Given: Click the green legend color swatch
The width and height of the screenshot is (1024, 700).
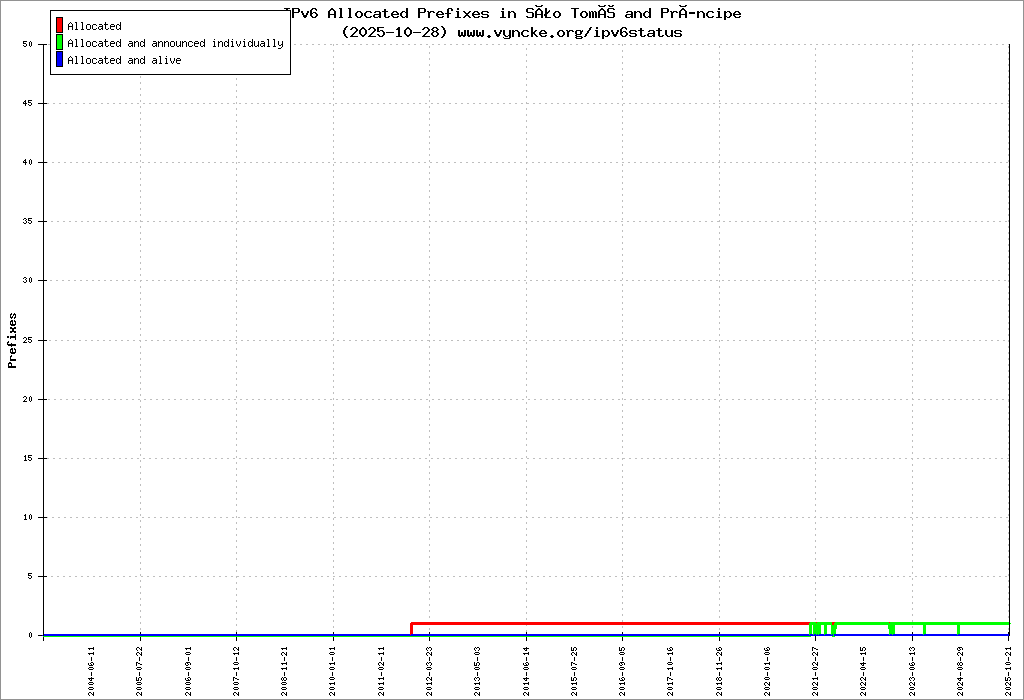Looking at the screenshot, I should pyautogui.click(x=60, y=43).
